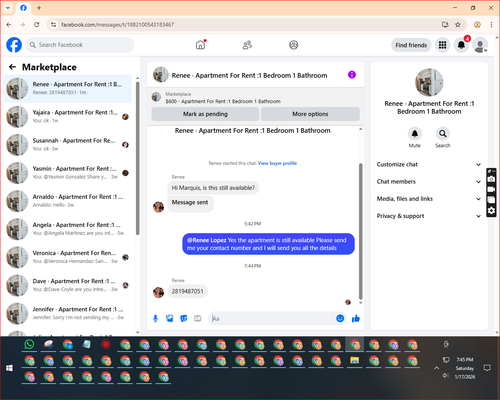Click the conversation list scrollbar
The height and width of the screenshot is (400, 500).
click(x=137, y=158)
